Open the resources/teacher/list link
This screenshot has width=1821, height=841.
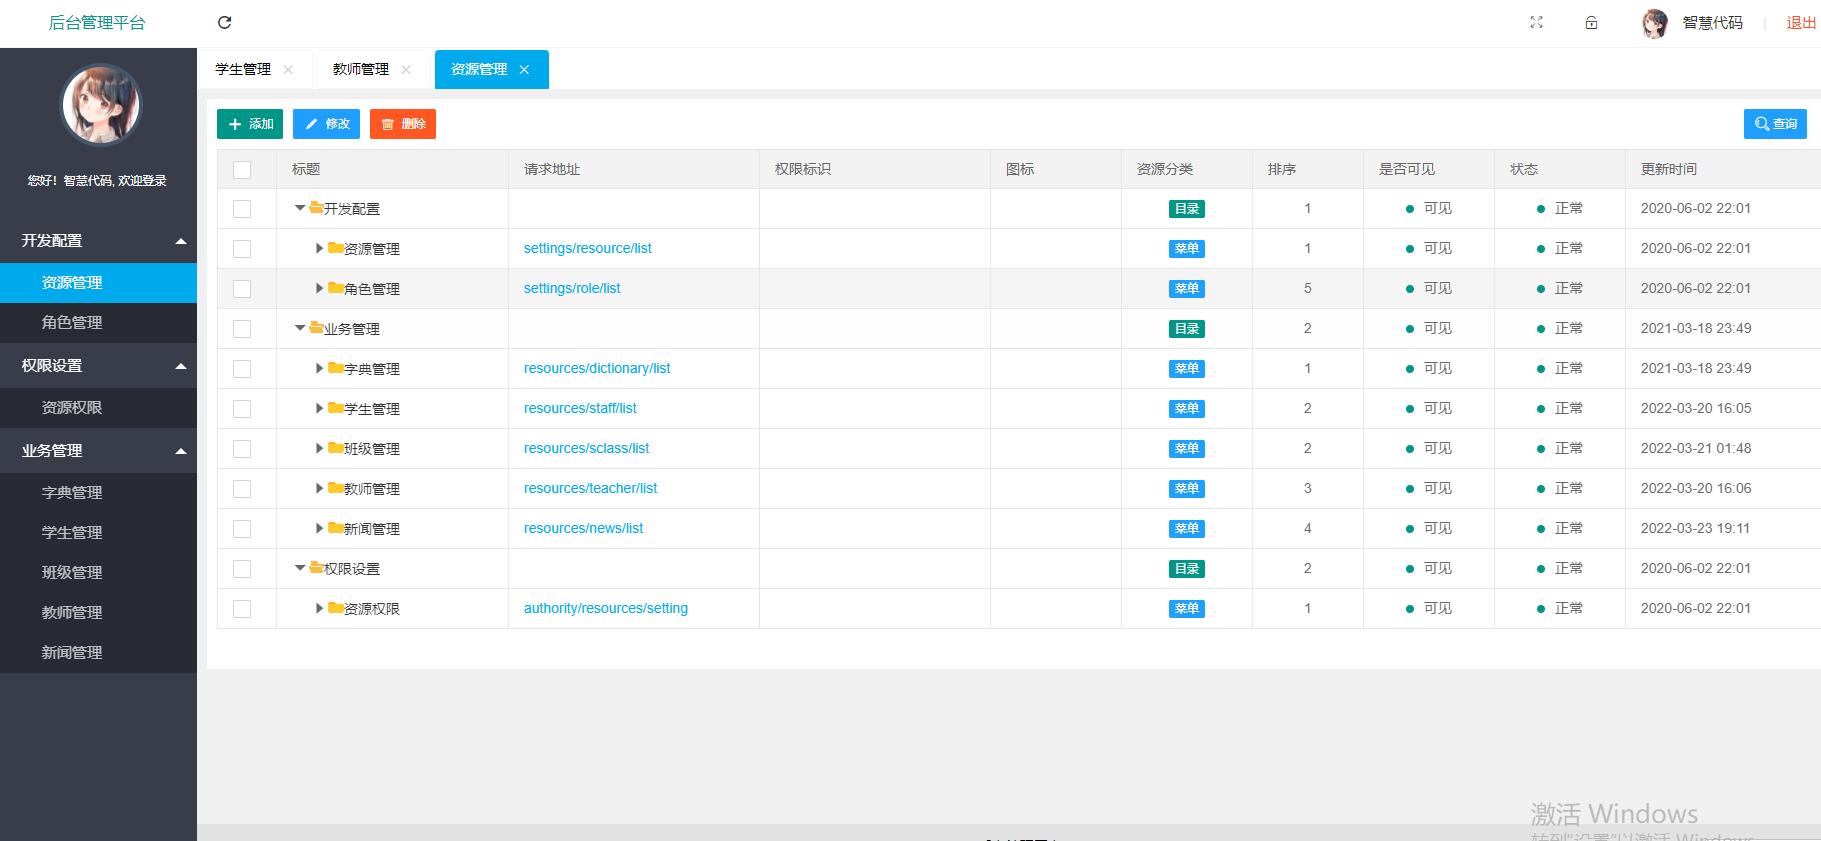point(591,488)
